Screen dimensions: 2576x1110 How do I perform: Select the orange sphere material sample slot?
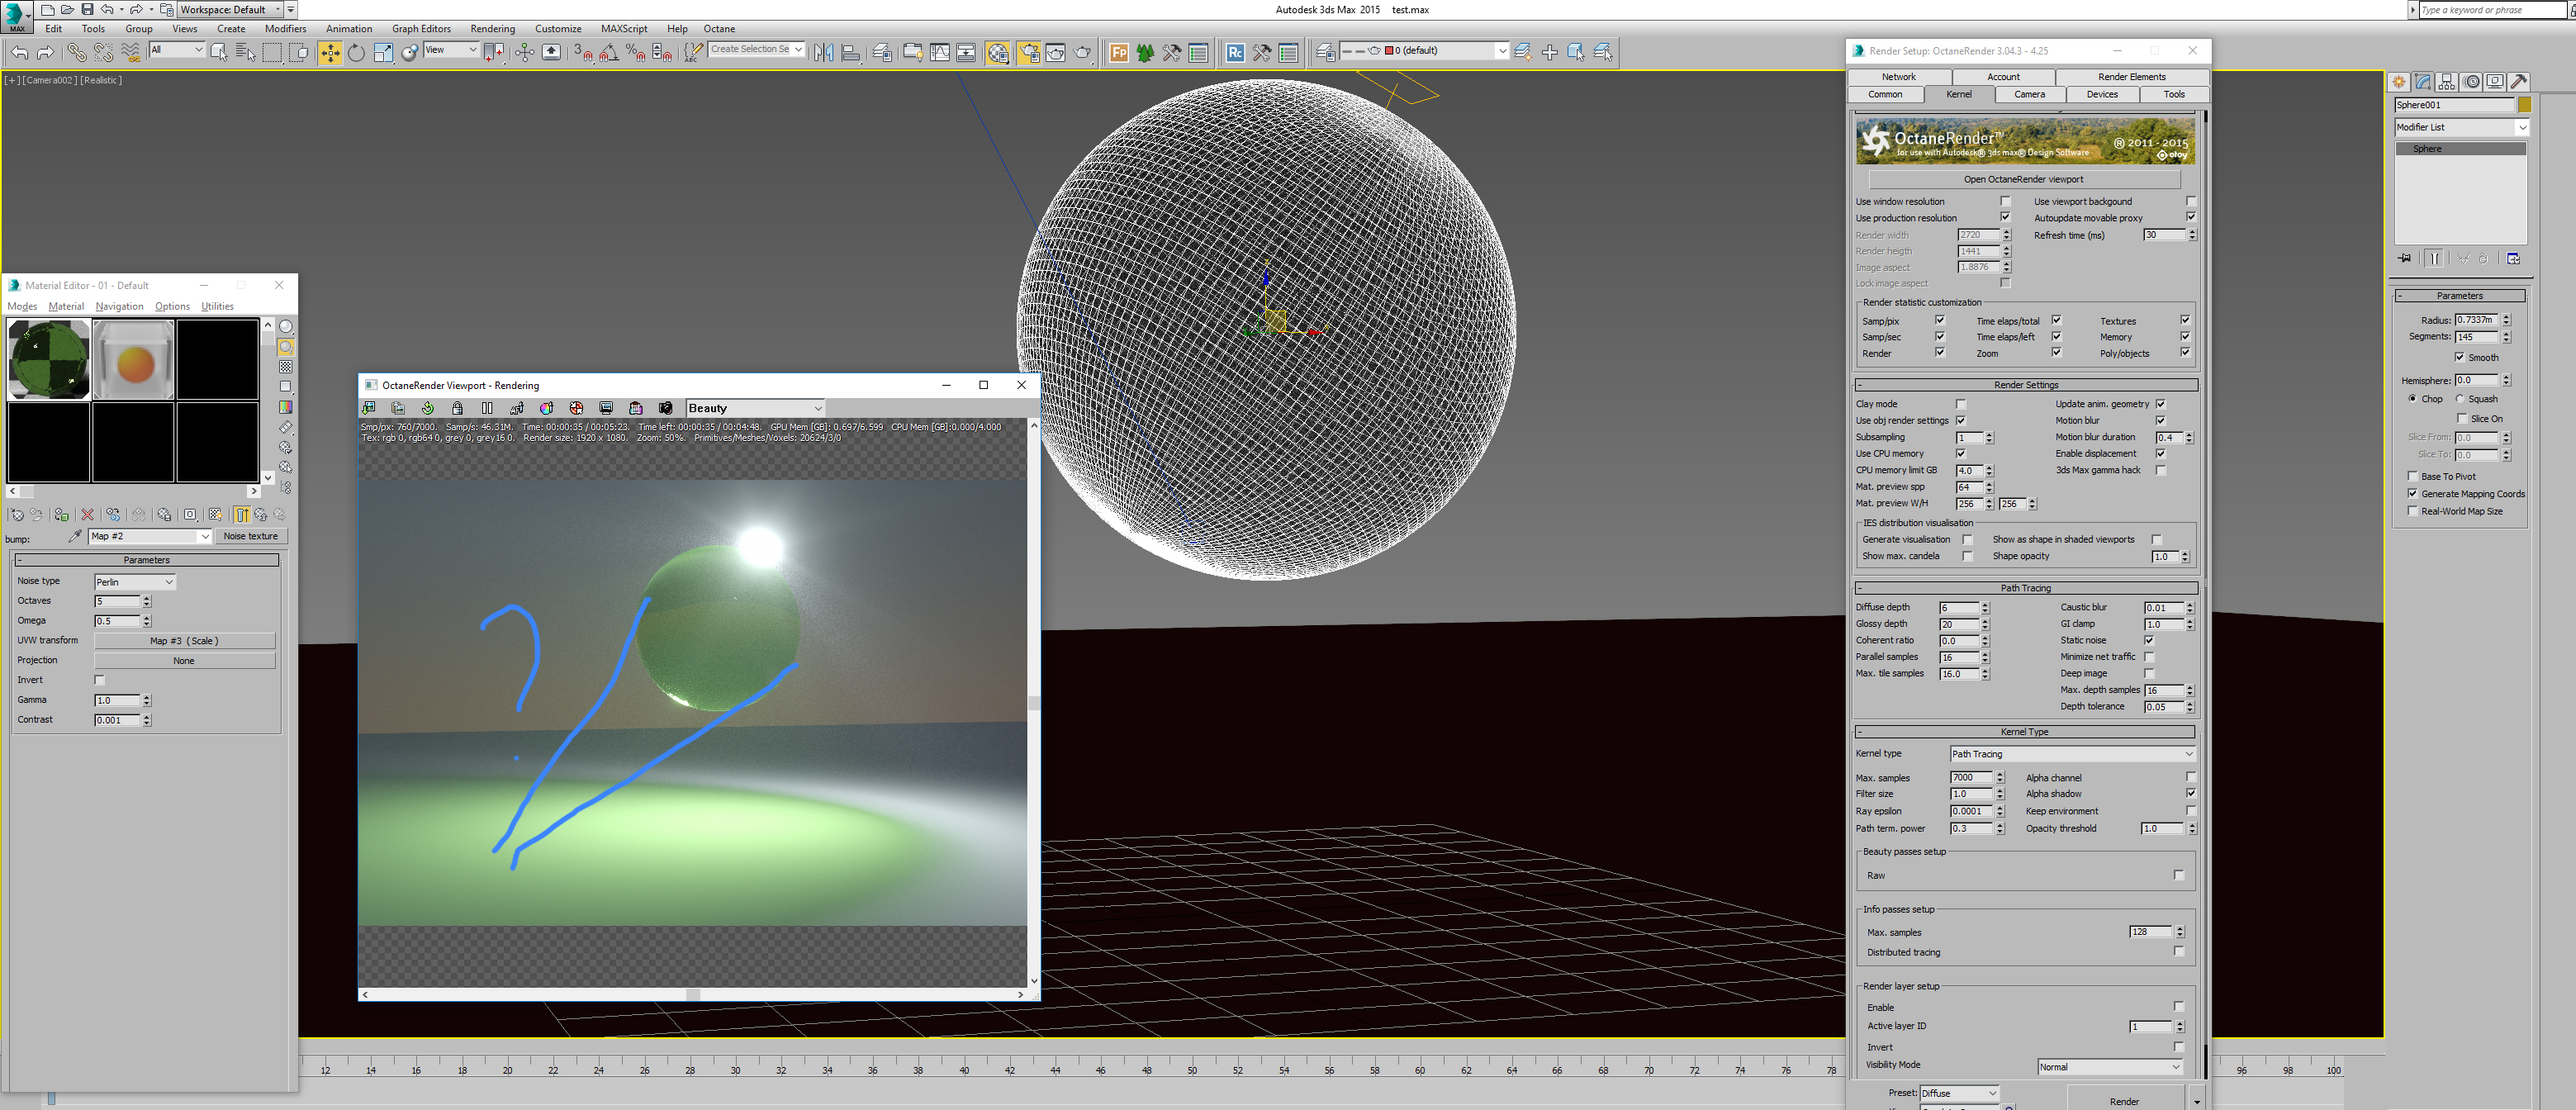coord(134,360)
